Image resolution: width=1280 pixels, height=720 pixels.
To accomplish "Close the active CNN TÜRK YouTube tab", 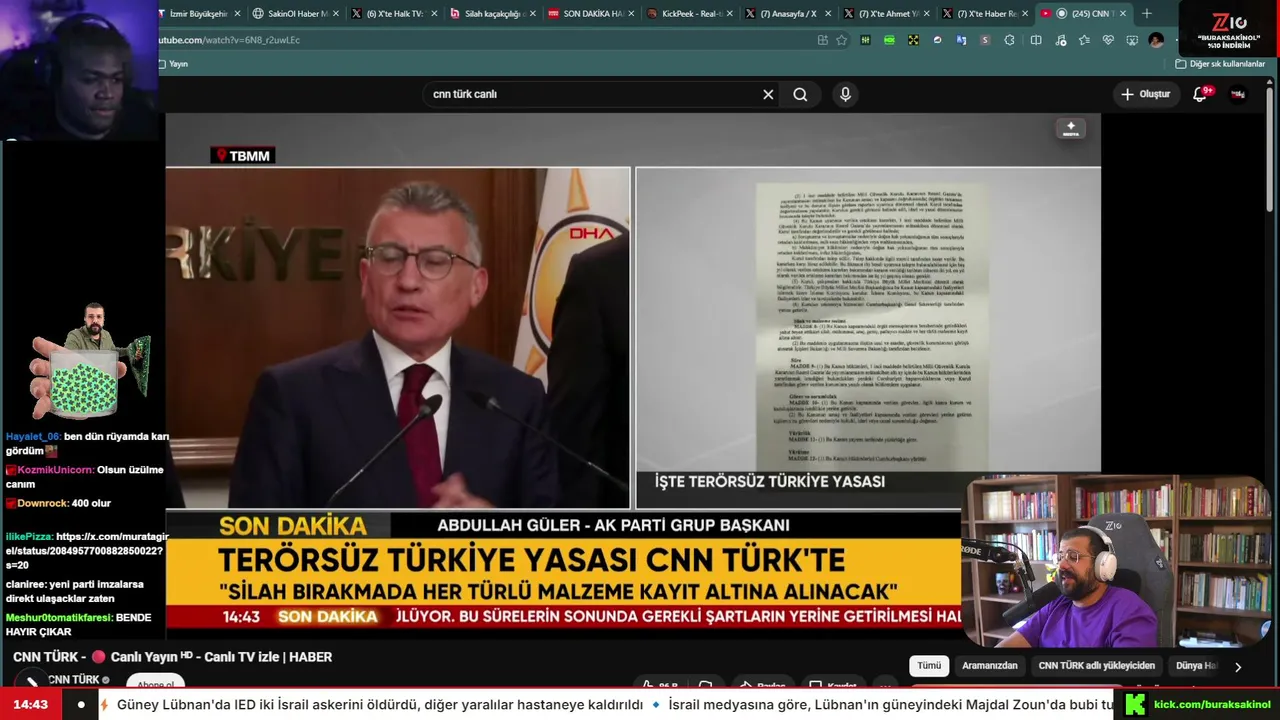I will (x=1123, y=13).
